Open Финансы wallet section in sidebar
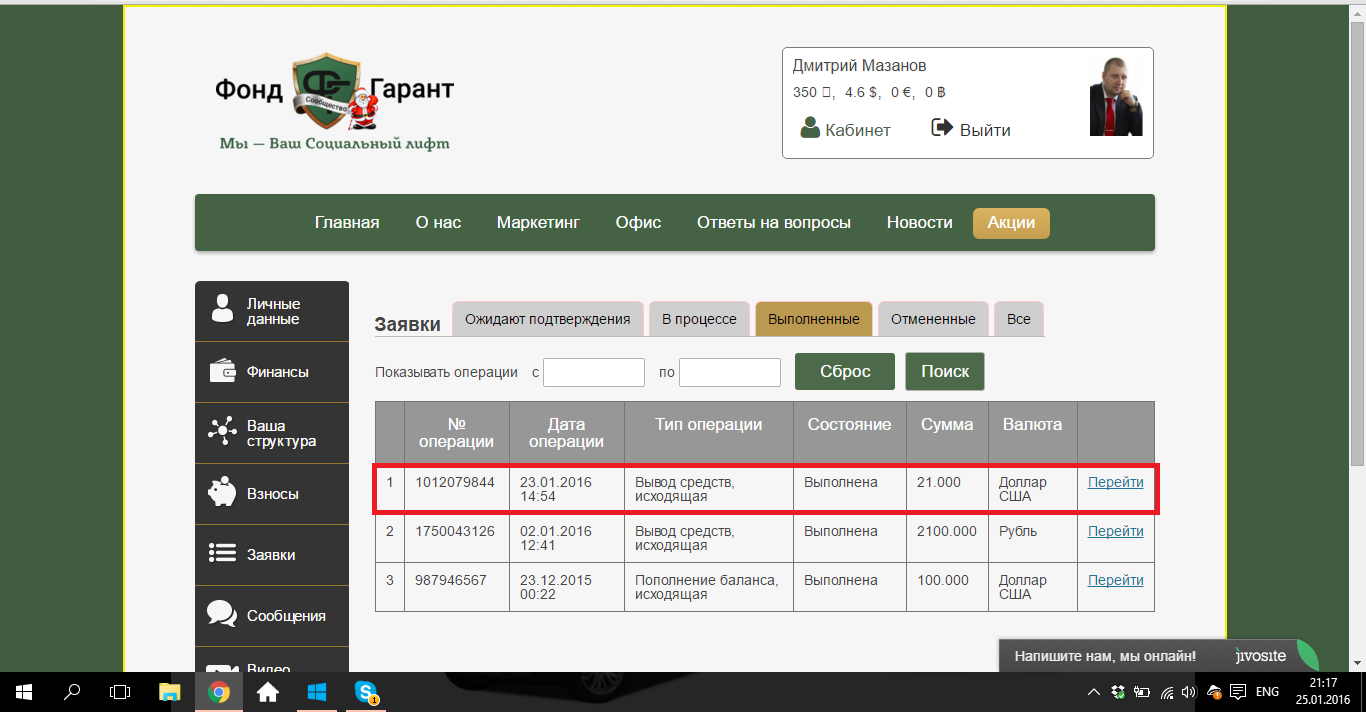The height and width of the screenshot is (712, 1366). 272,372
